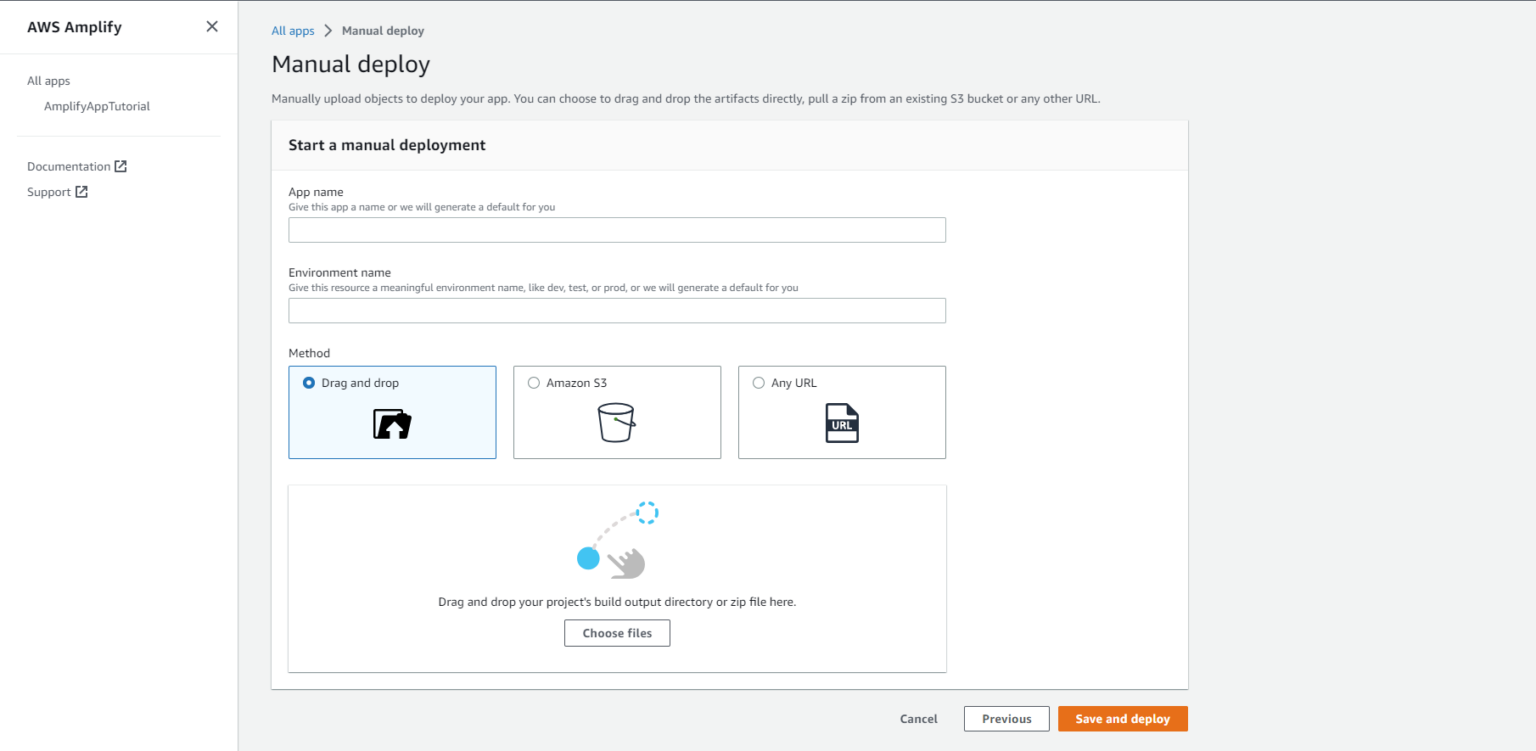Click the external link icon beside Support

pos(83,191)
